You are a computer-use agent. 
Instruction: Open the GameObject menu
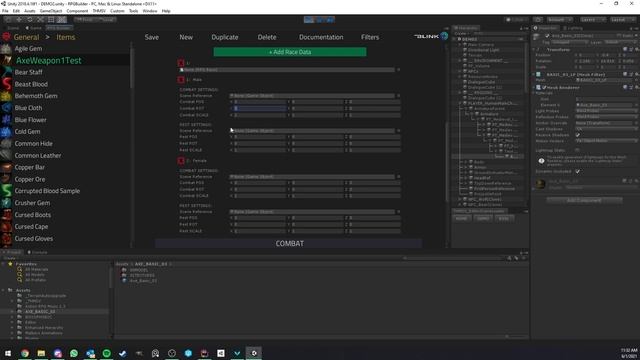(x=51, y=11)
